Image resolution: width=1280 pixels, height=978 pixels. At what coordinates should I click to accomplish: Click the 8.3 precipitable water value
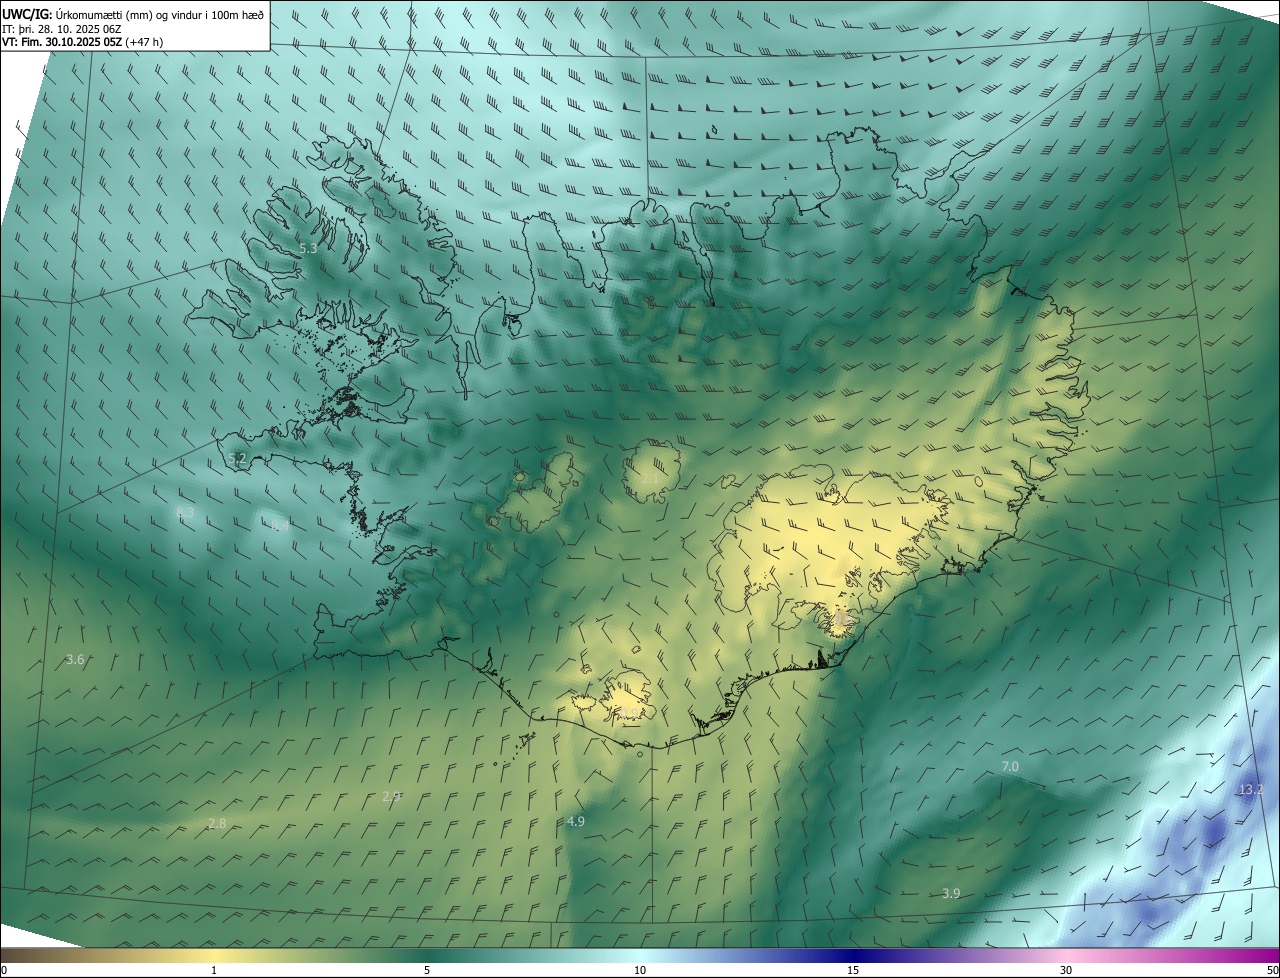(185, 513)
